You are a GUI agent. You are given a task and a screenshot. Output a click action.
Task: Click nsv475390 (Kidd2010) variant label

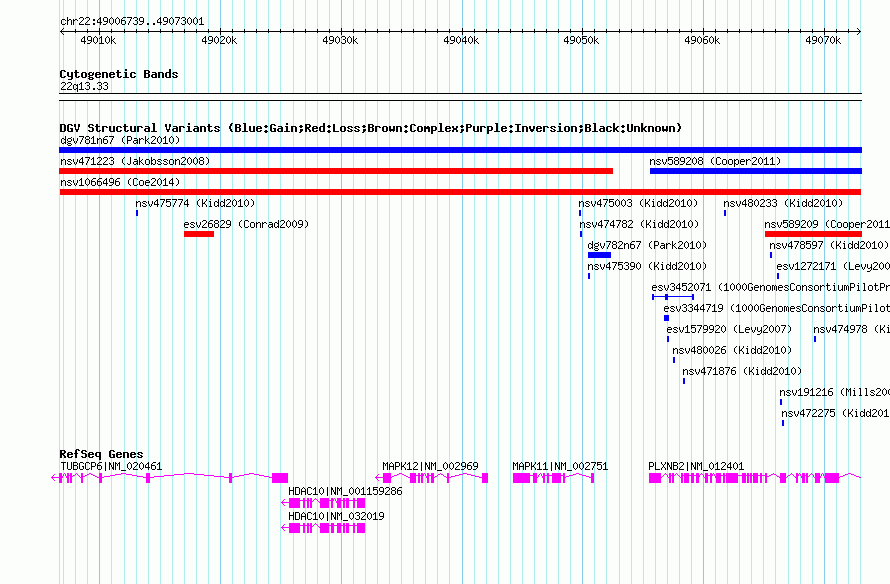click(647, 266)
